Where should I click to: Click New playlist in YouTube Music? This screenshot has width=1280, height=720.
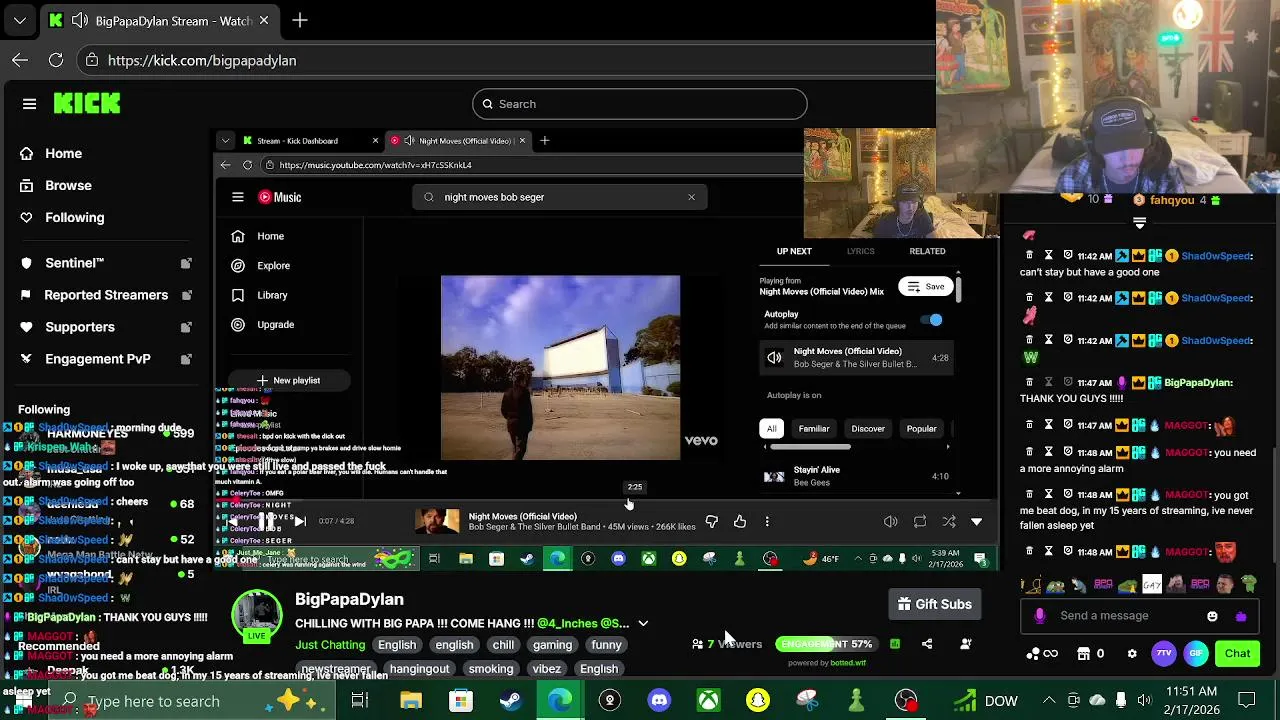[x=288, y=380]
